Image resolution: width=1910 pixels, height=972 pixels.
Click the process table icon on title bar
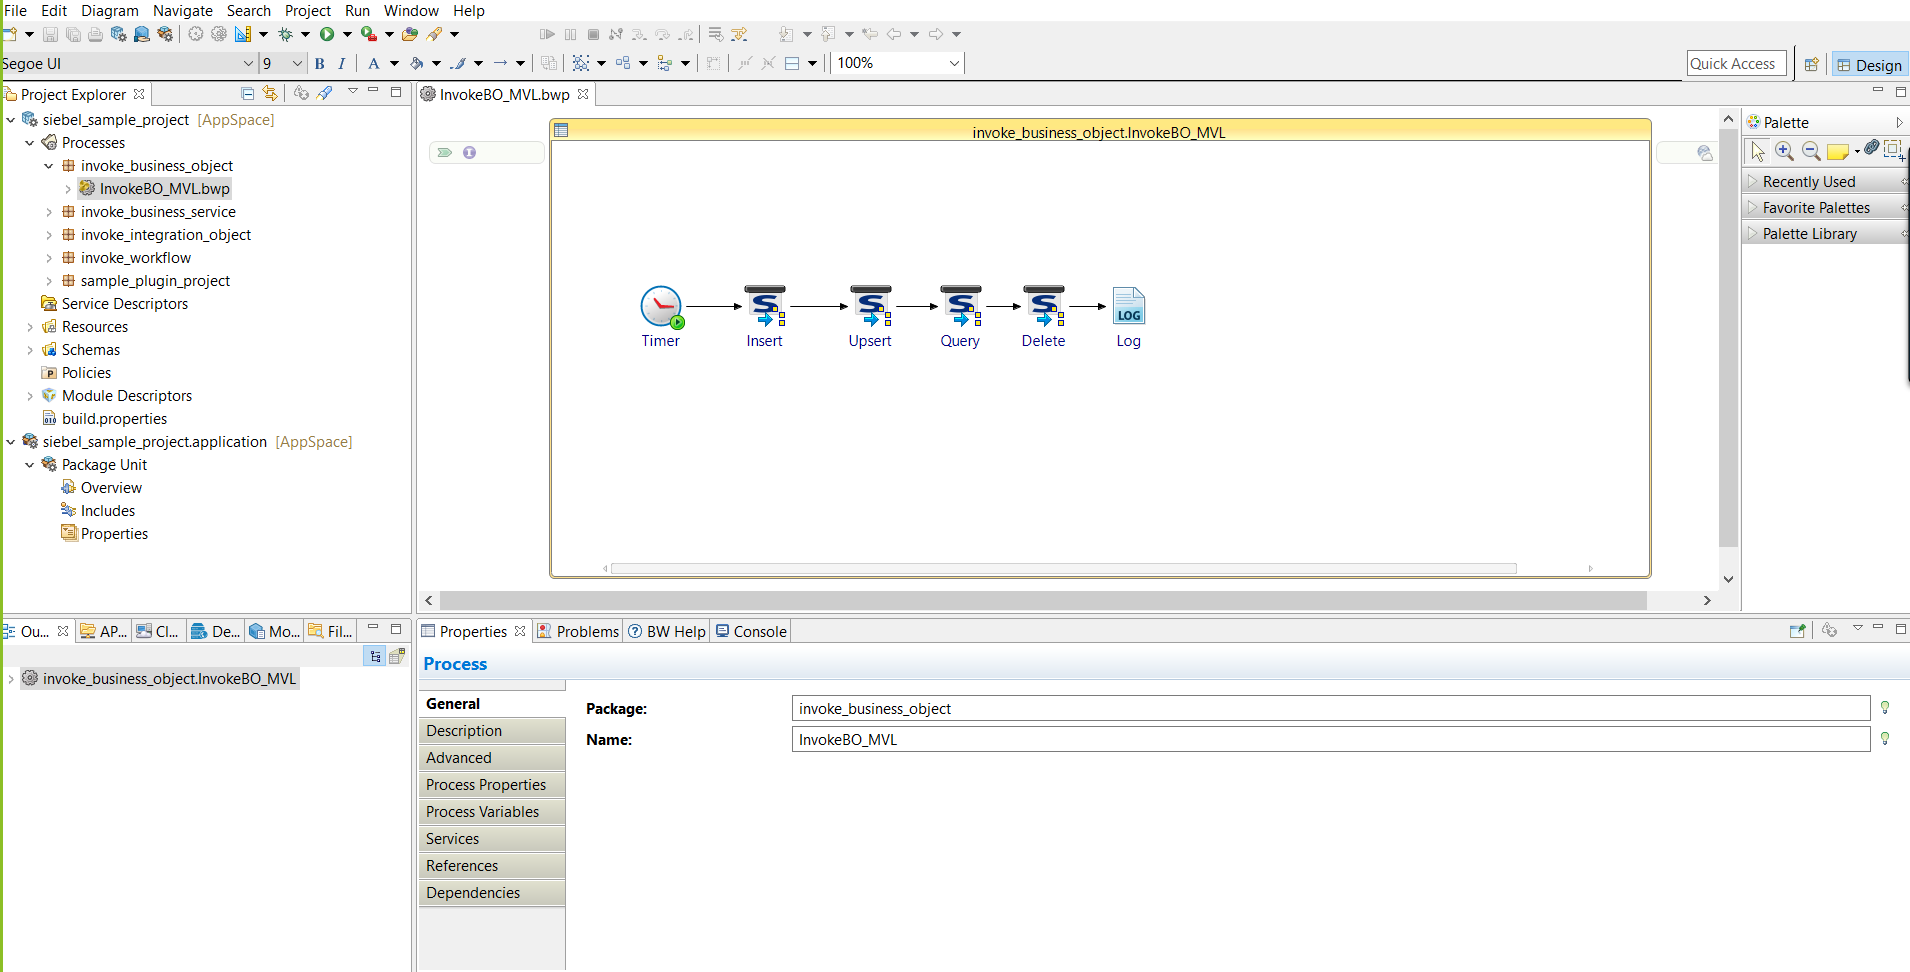click(561, 130)
